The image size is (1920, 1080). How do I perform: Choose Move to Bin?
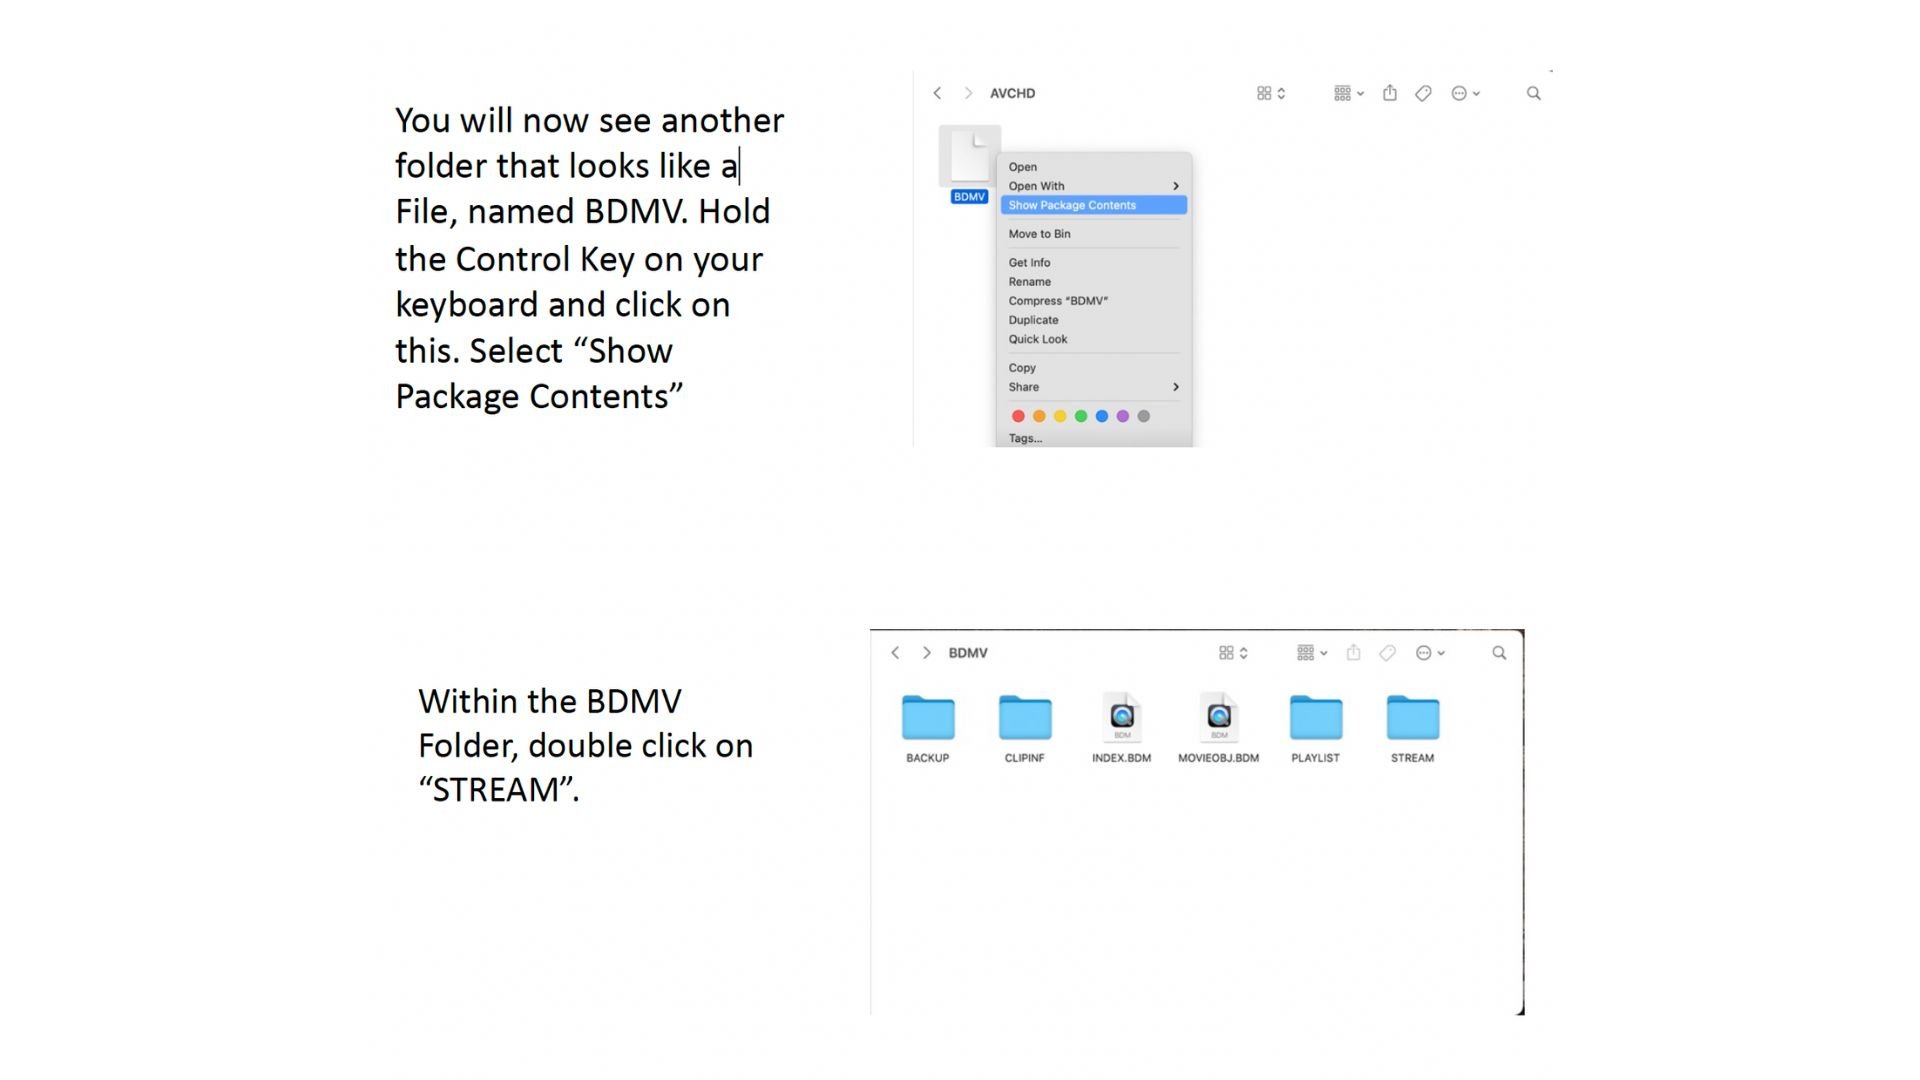(x=1093, y=234)
